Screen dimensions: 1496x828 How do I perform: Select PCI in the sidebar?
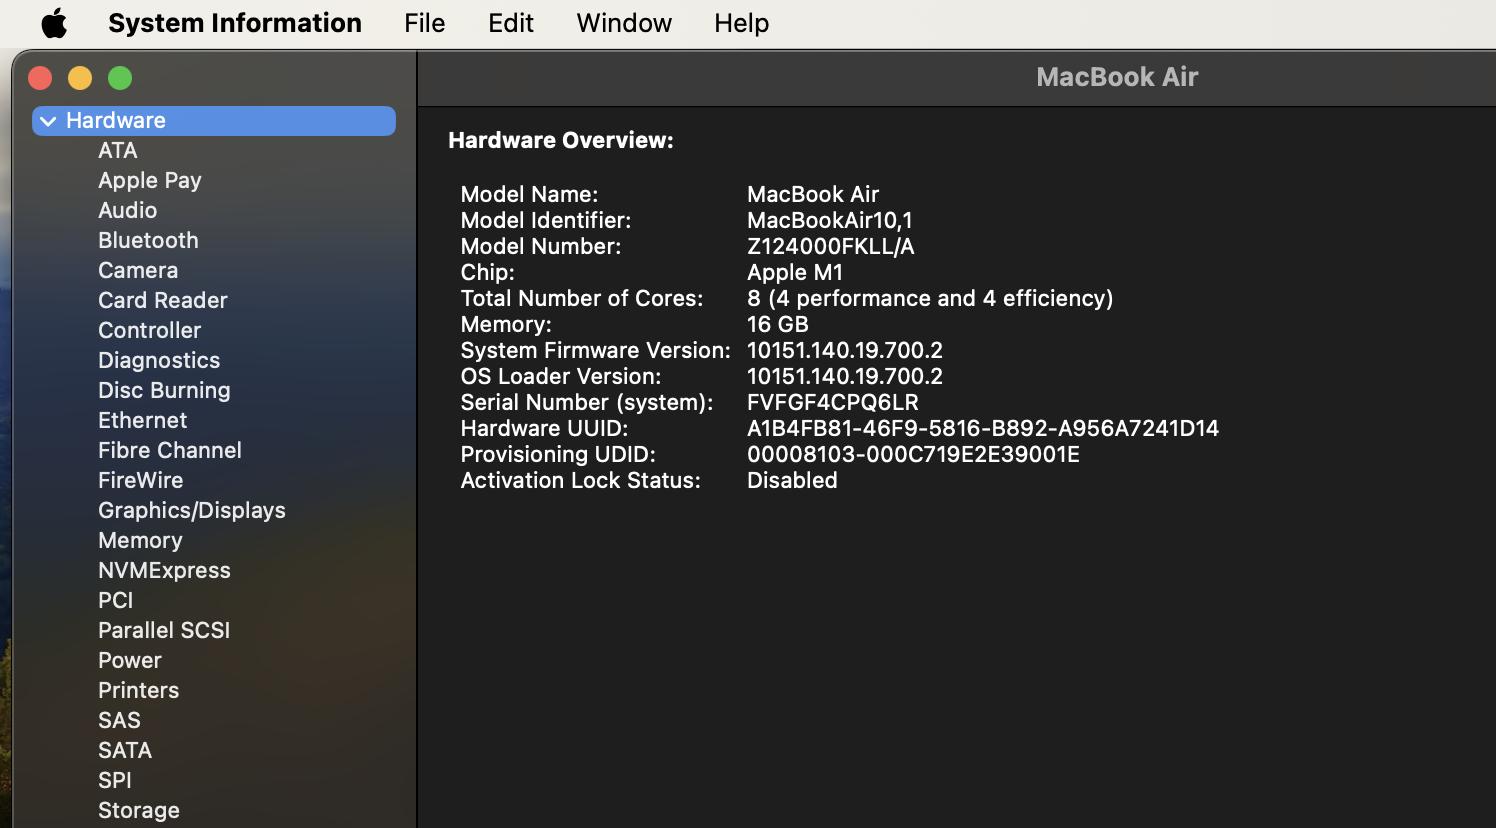coord(116,600)
